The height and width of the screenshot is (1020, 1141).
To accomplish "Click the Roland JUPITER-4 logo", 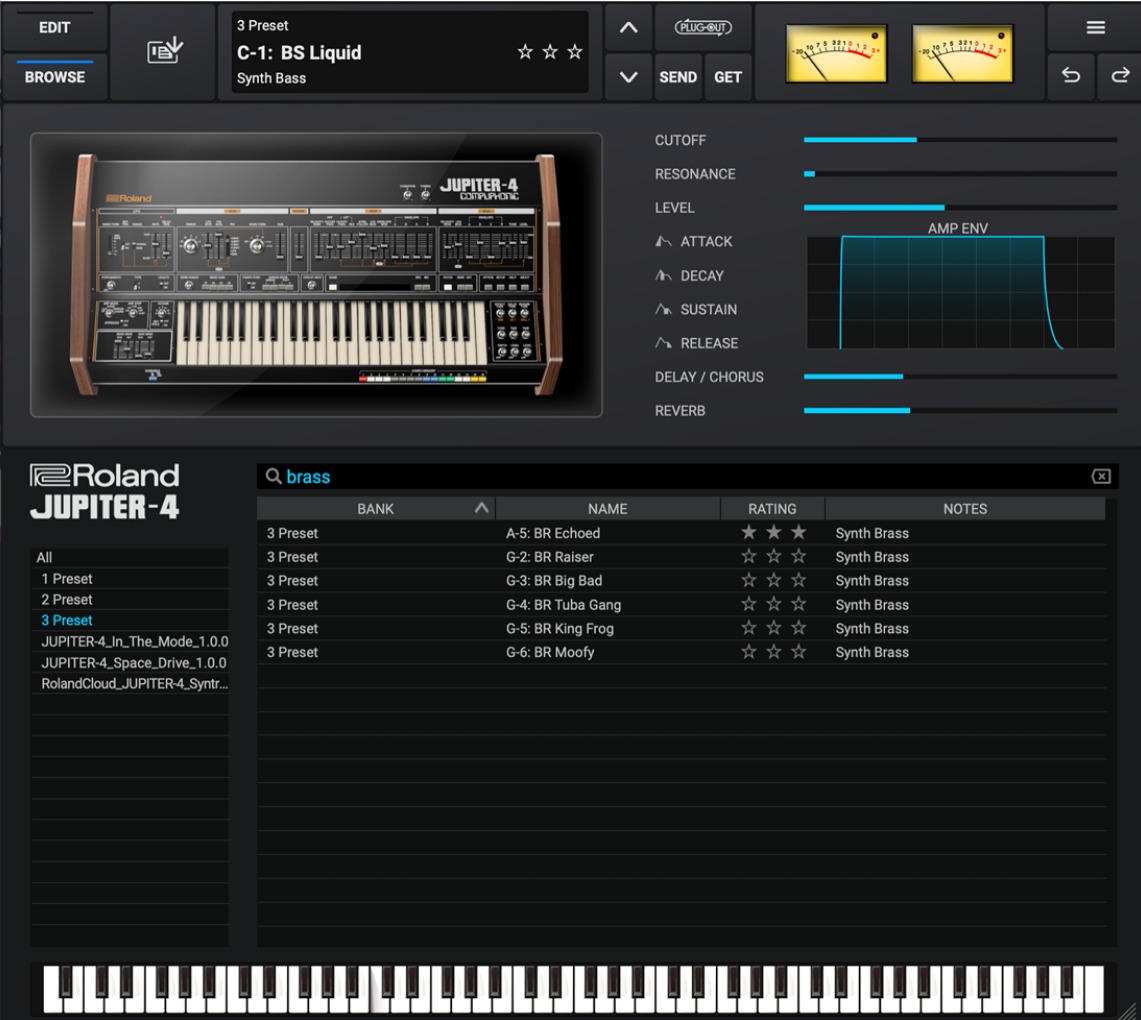I will click(x=105, y=492).
